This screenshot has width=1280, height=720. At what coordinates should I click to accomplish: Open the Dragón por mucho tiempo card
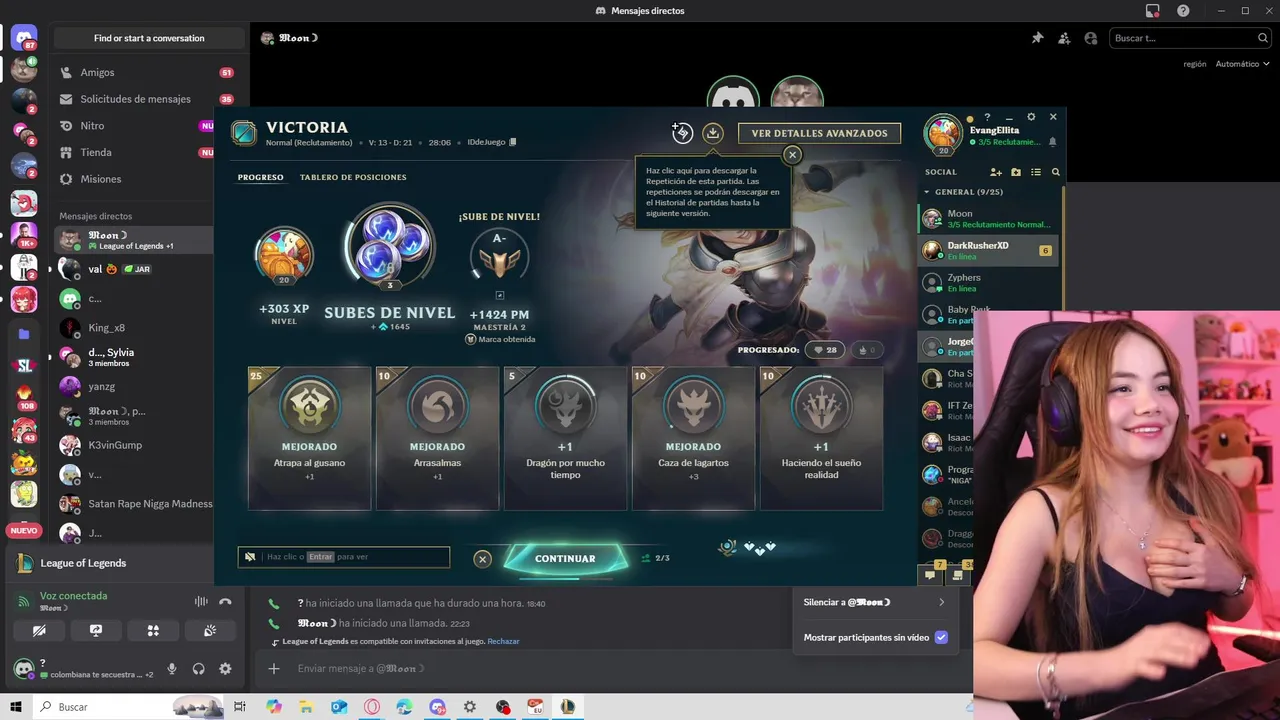(565, 438)
